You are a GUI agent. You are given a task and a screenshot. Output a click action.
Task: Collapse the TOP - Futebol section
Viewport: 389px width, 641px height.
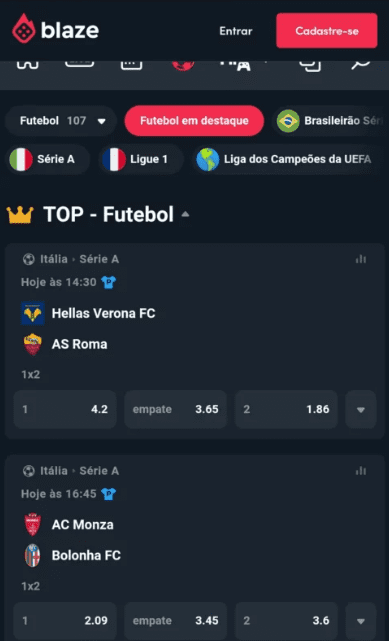point(185,214)
